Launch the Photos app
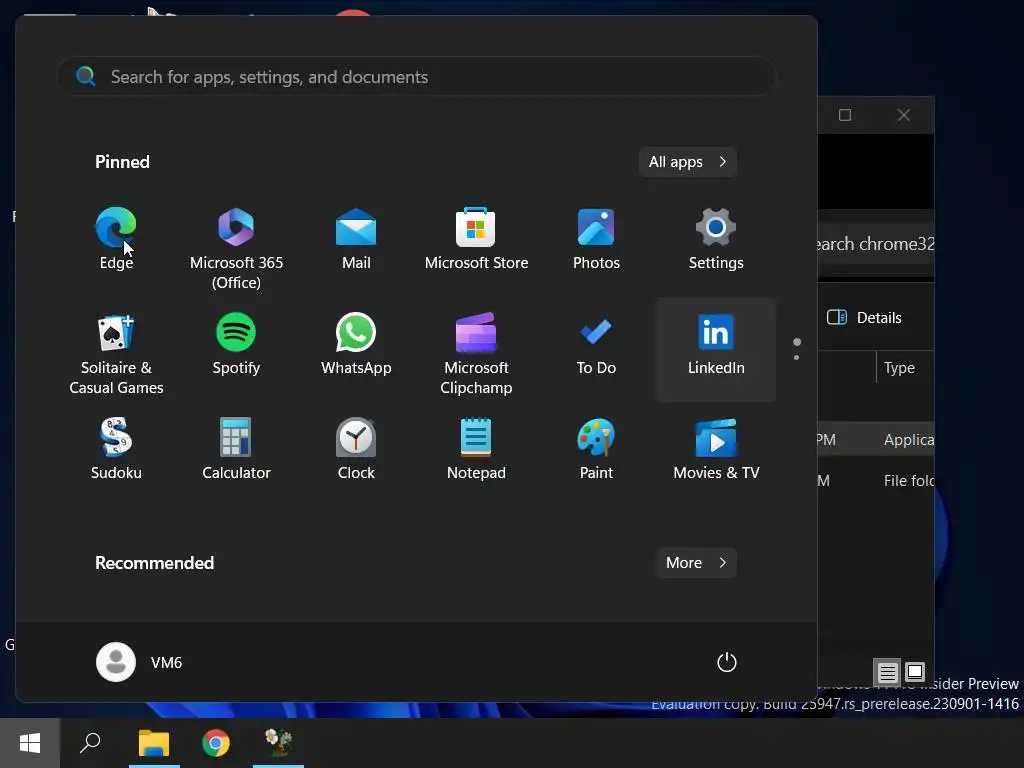Screen dimensions: 1024x768 (596, 239)
